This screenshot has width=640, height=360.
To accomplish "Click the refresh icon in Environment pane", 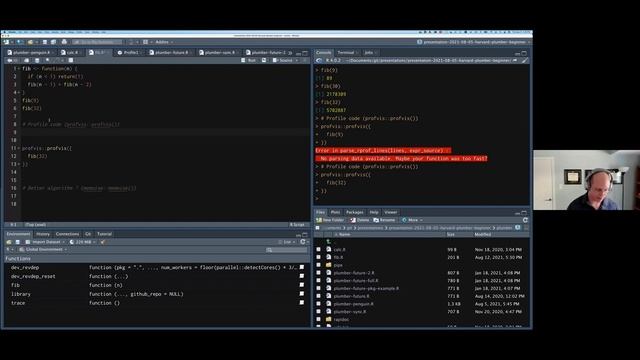I will tap(303, 242).
